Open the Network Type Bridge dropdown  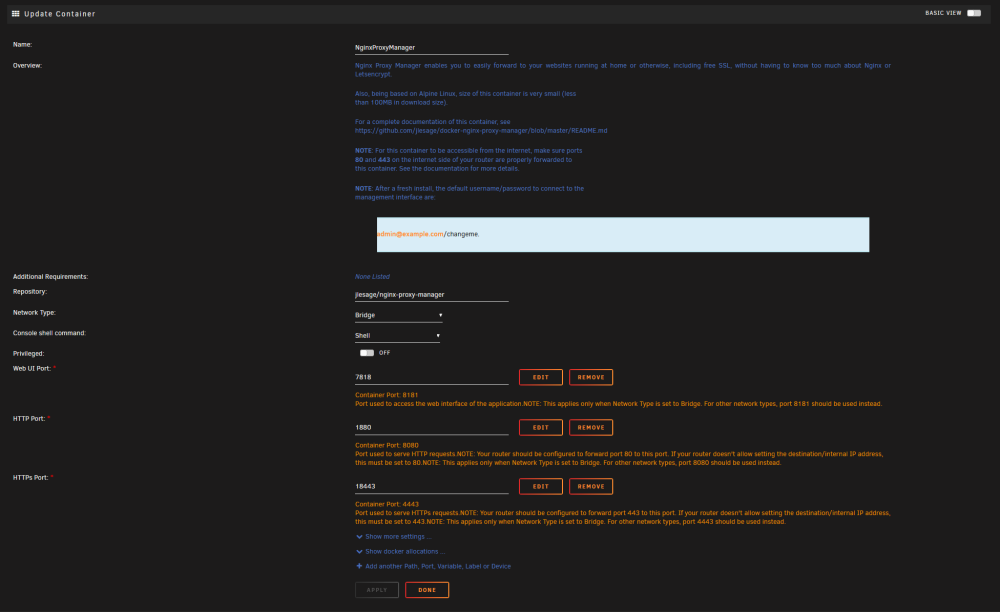[x=399, y=315]
